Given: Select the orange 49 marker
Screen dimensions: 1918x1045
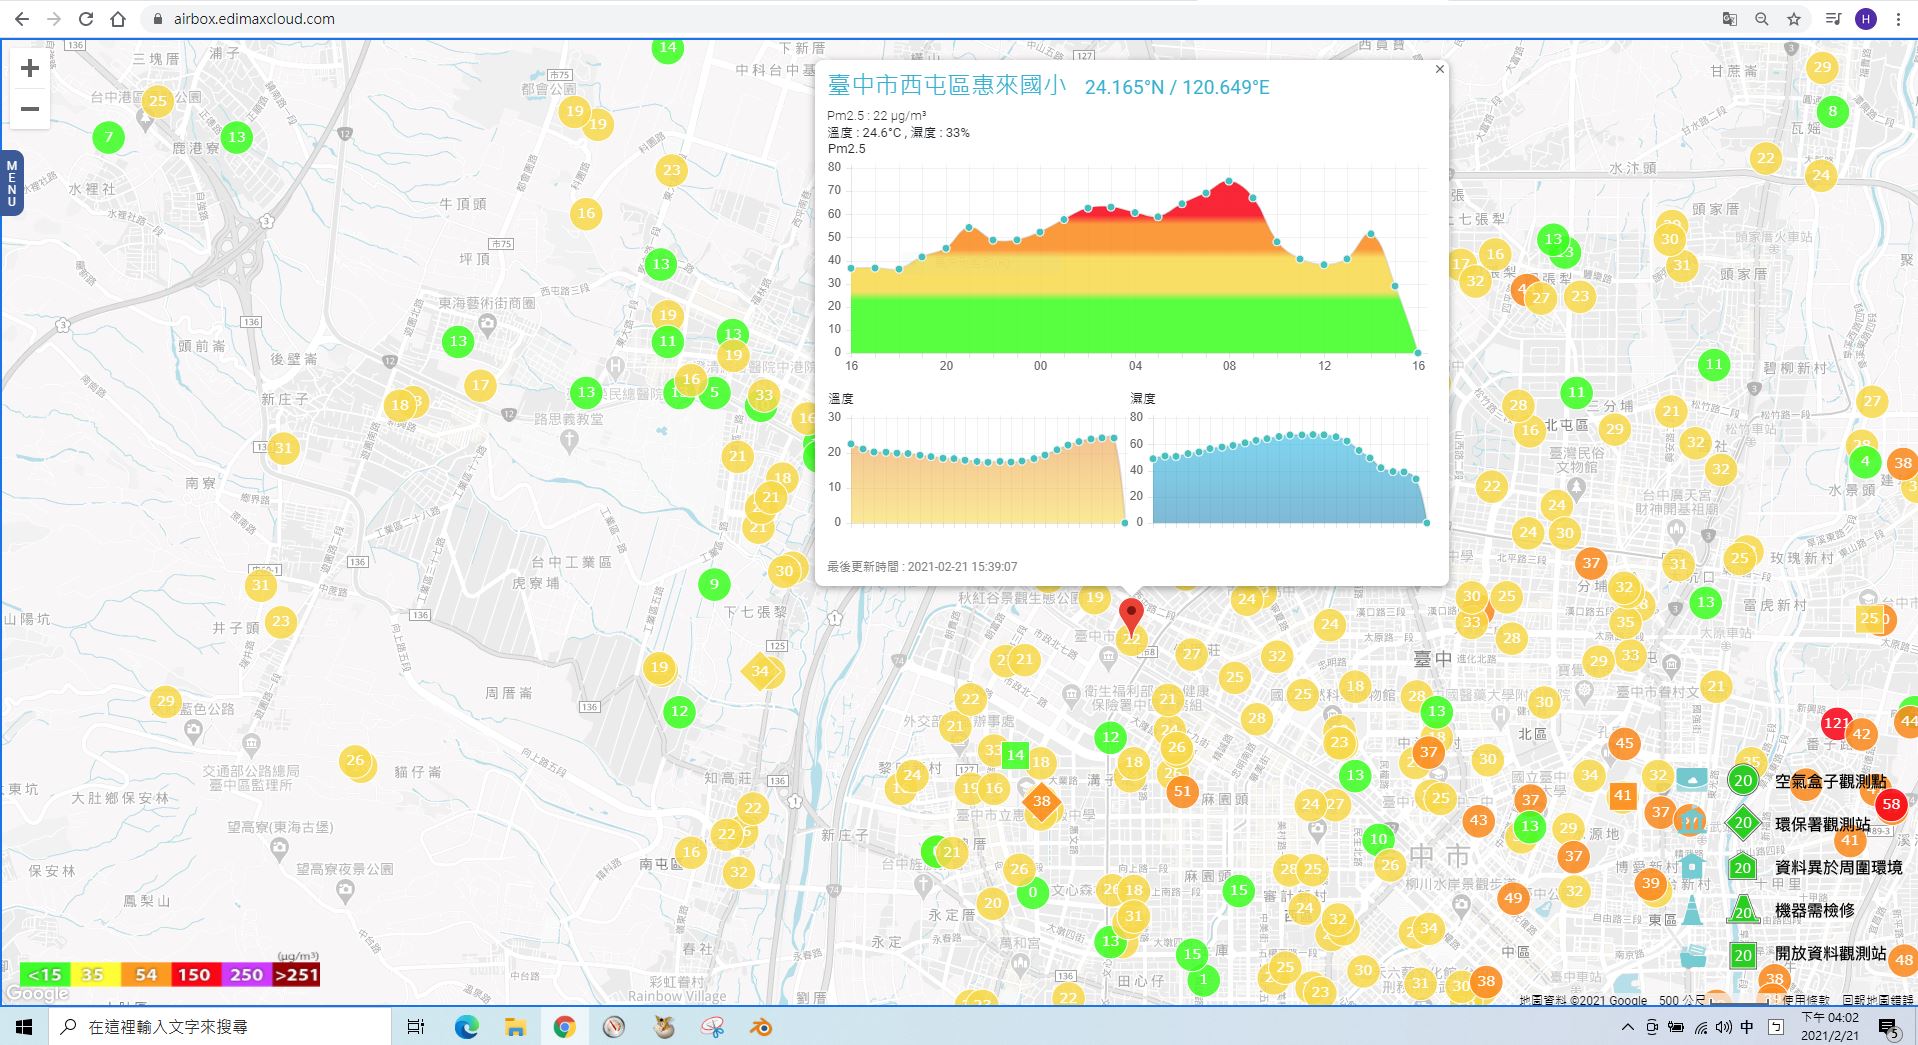Looking at the screenshot, I should coord(1513,898).
